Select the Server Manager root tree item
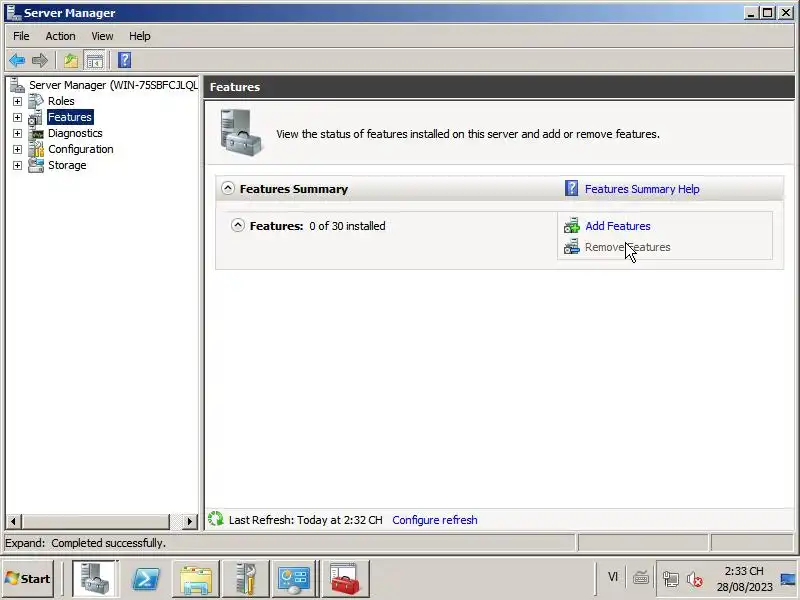This screenshot has height=600, width=800. click(113, 85)
